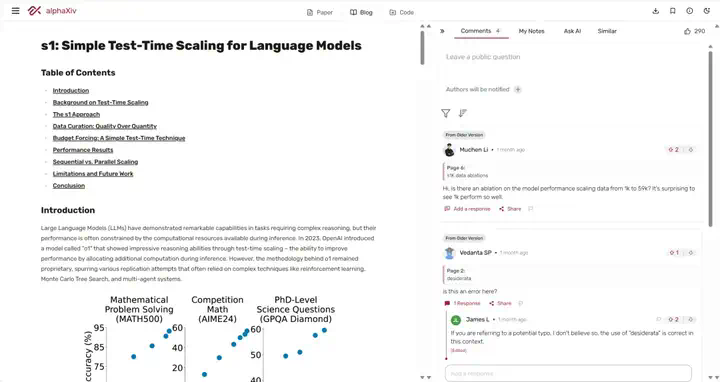
Task: Like the paper with the thumbs-up icon
Action: click(687, 31)
